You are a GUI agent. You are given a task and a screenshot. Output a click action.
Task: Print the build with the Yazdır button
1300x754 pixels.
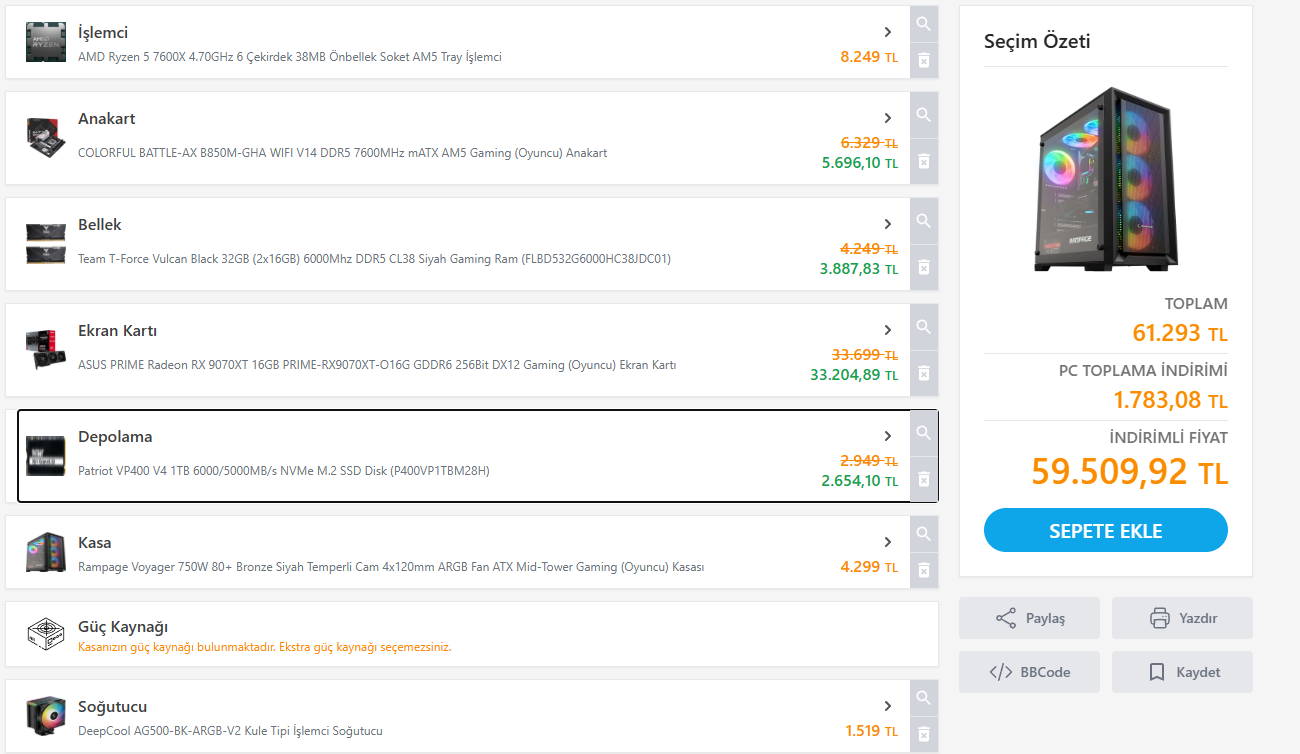click(x=1182, y=618)
